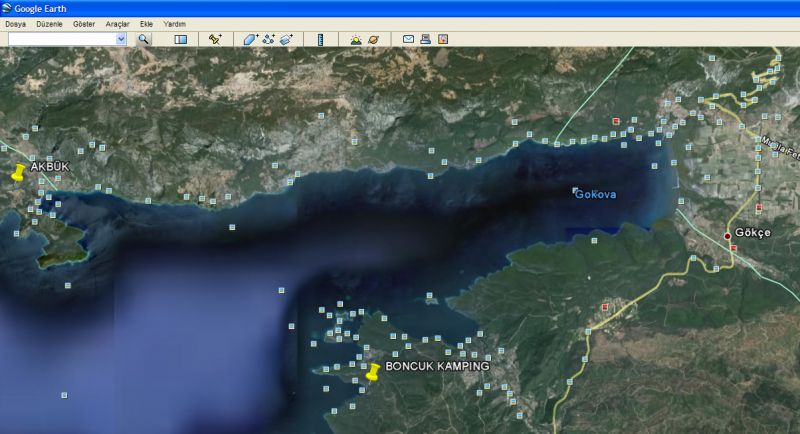Click the email envelope icon

click(x=408, y=39)
